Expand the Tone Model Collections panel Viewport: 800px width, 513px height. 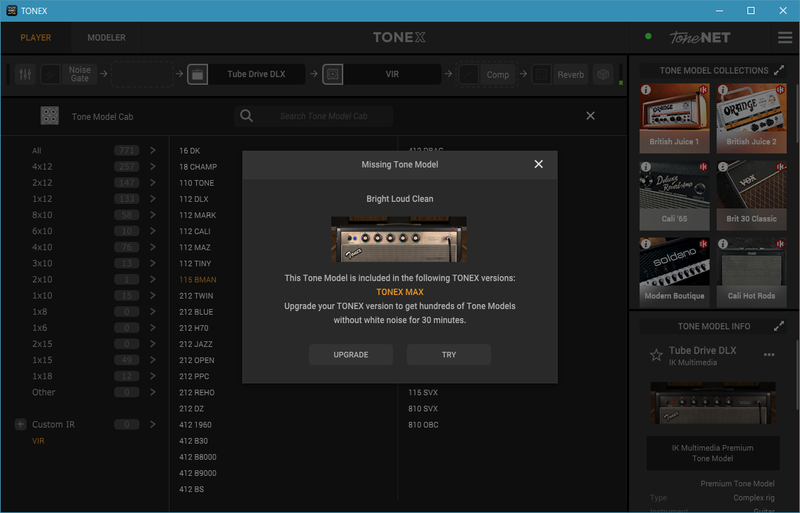point(779,70)
